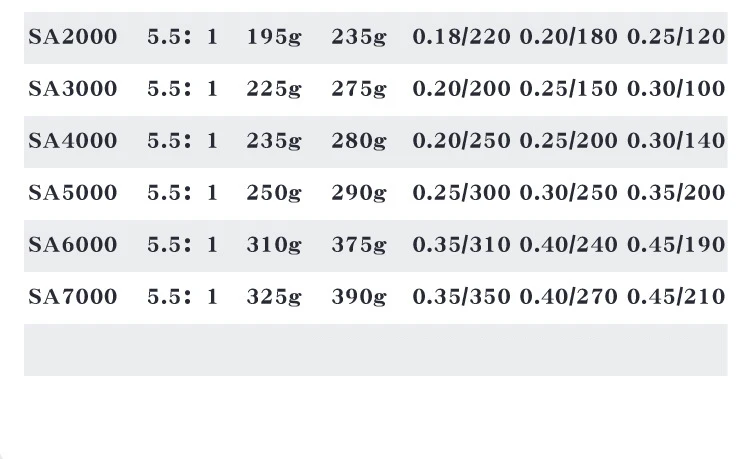Viewport: 750px width, 459px height.
Task: Select the SA5000 model name
Action: (72, 193)
